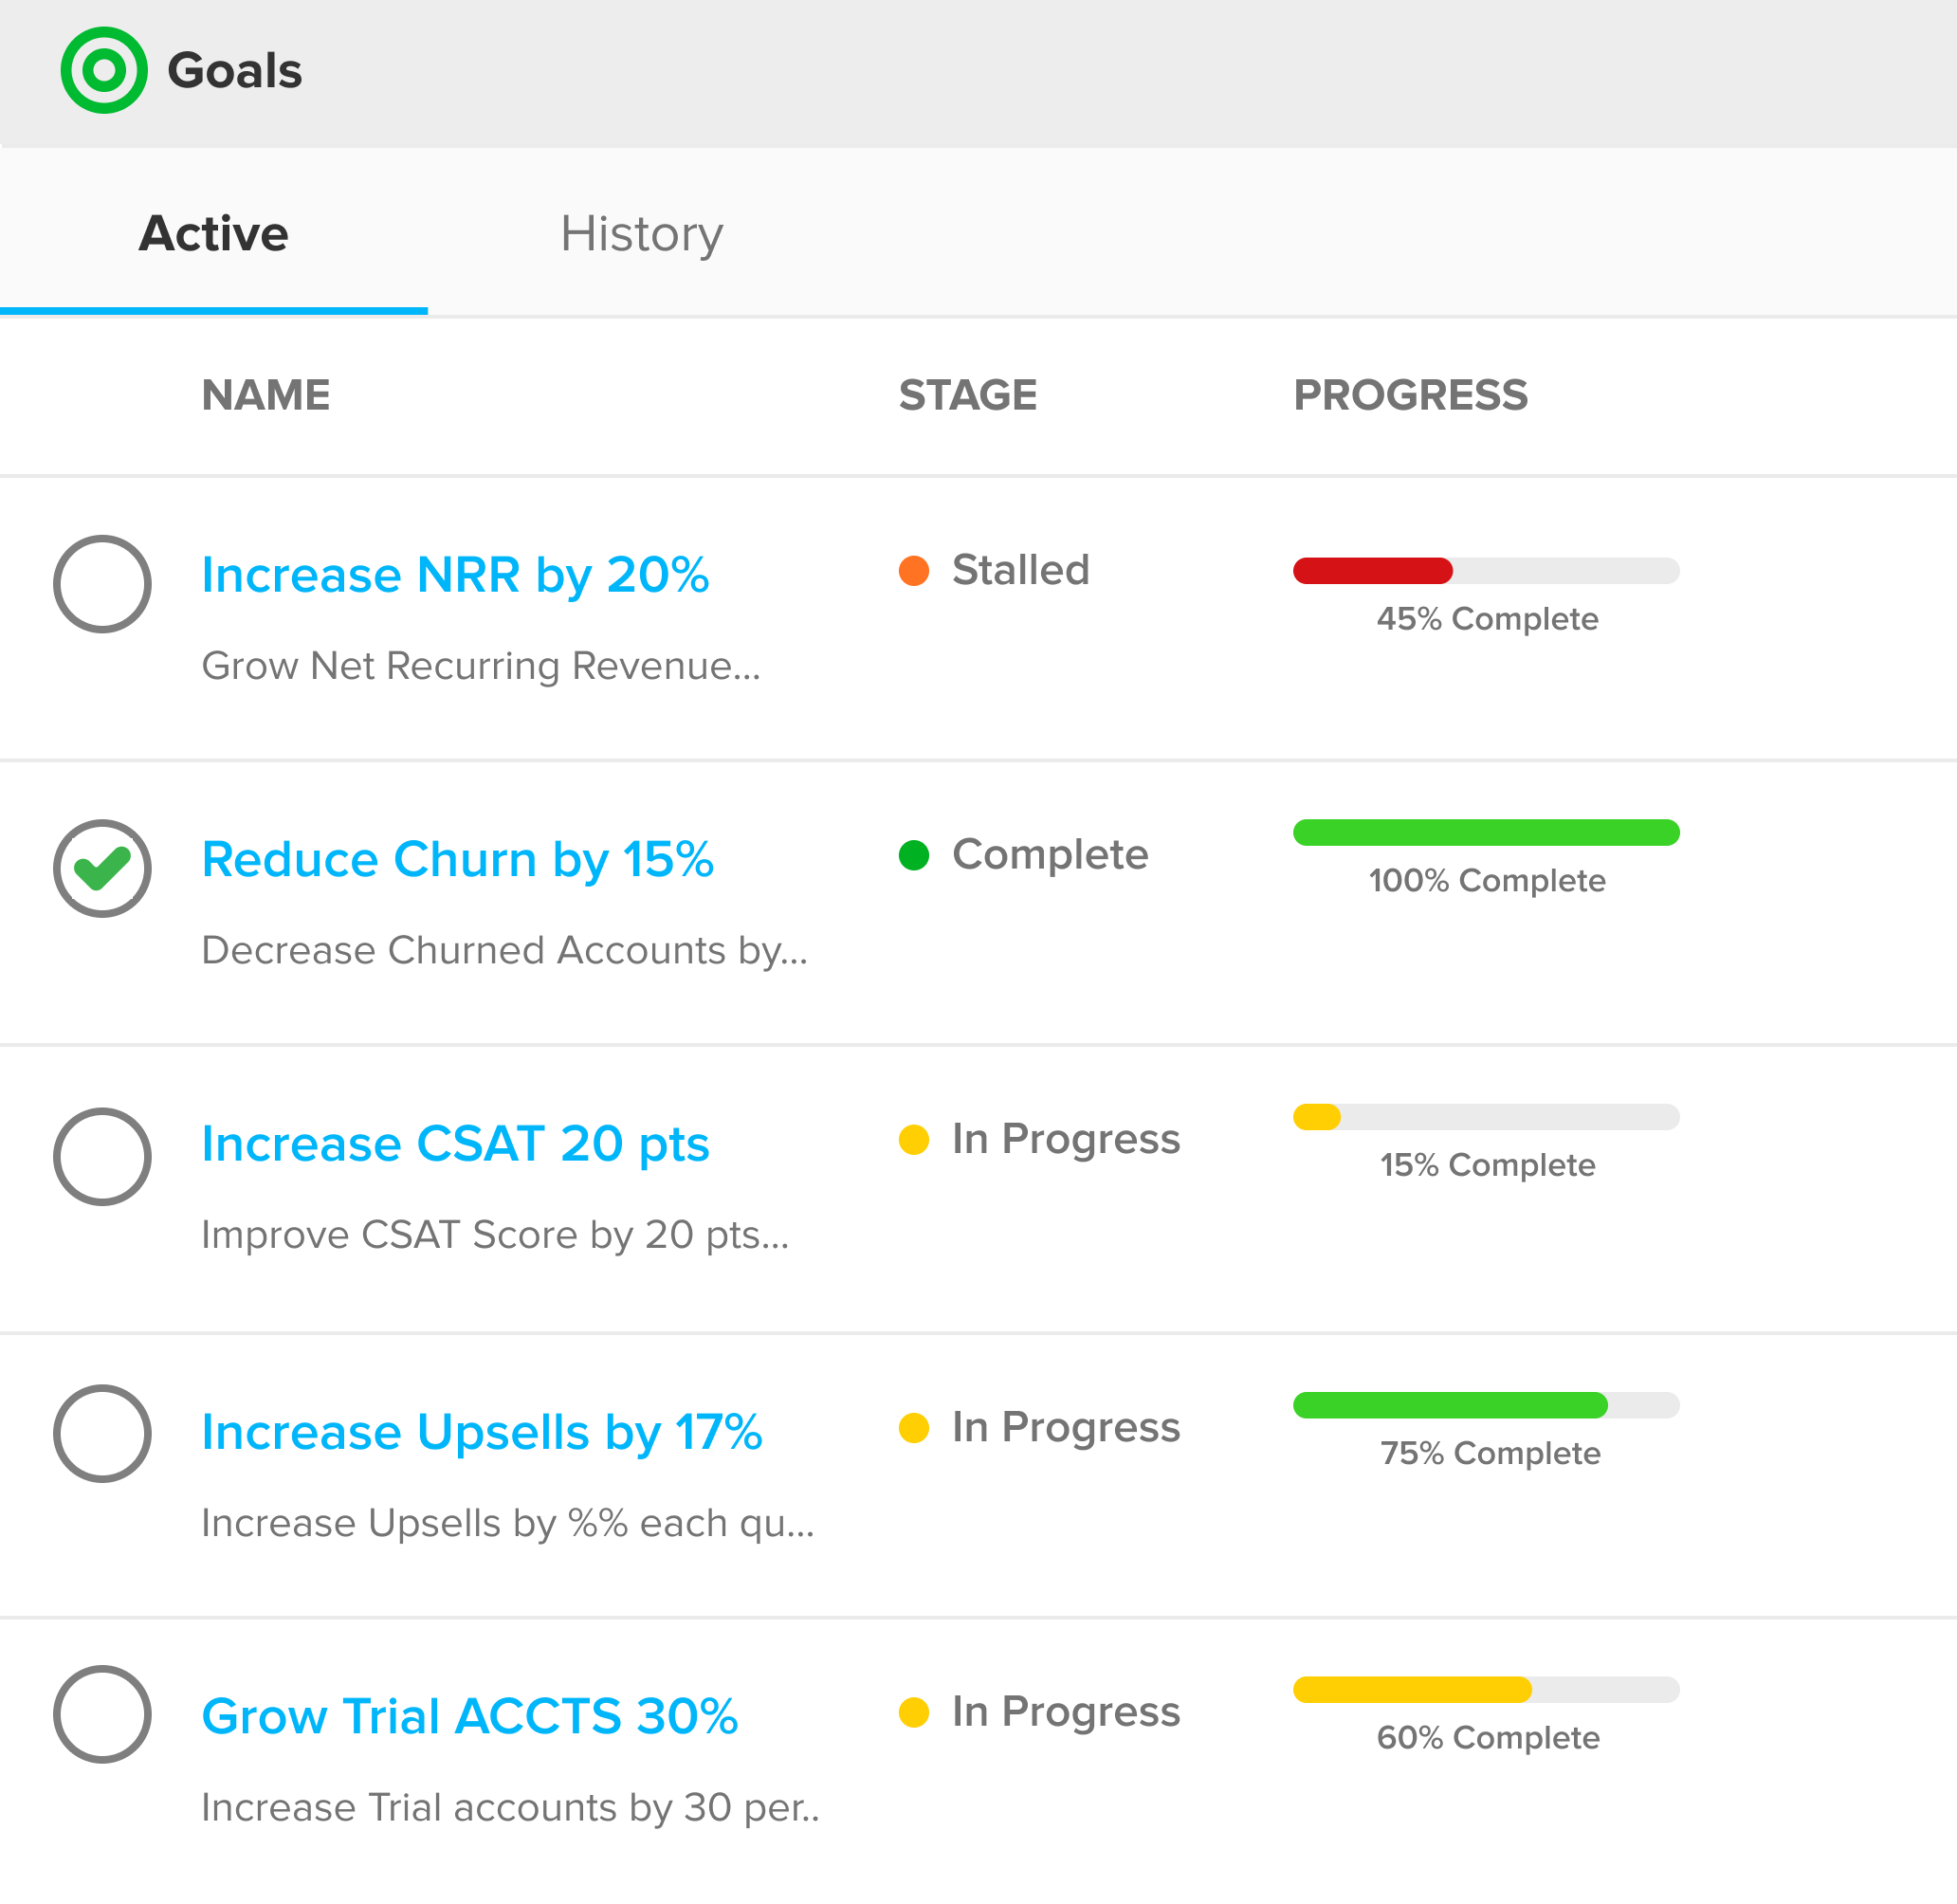Viewport: 1957px width, 1904px height.
Task: Click the circle icon next to Grow Trial ACCTS
Action: 102,1716
